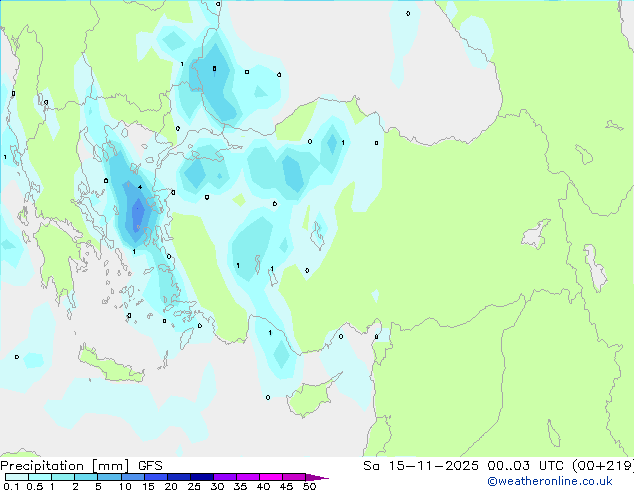The image size is (634, 490).
Task: Click the 'Precipitation [mm] GFS' title
Action: (81, 466)
